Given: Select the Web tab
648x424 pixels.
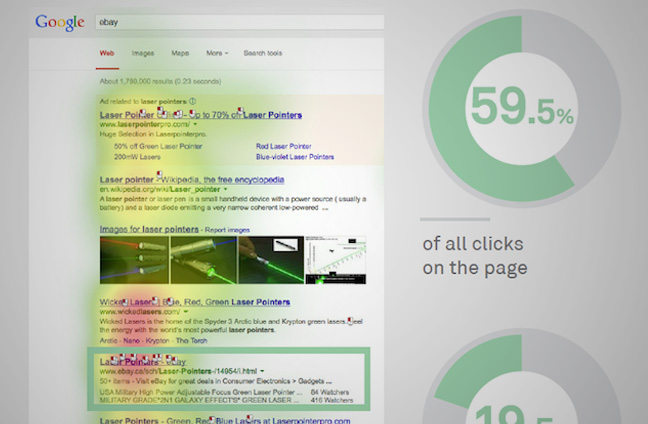Looking at the screenshot, I should click(x=107, y=53).
